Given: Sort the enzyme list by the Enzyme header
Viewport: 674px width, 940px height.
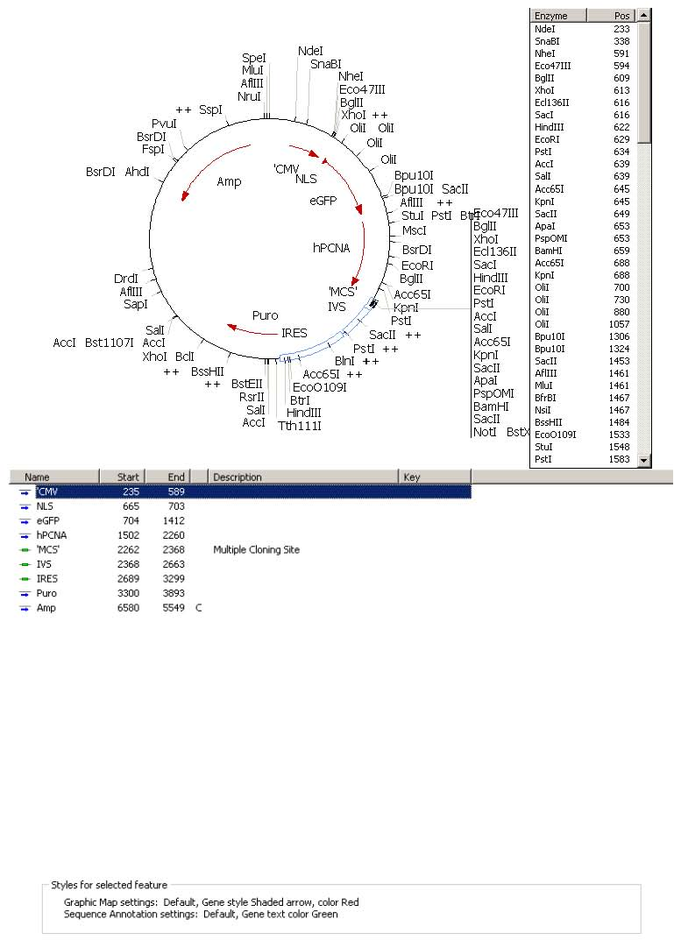Looking at the screenshot, I should [x=570, y=16].
